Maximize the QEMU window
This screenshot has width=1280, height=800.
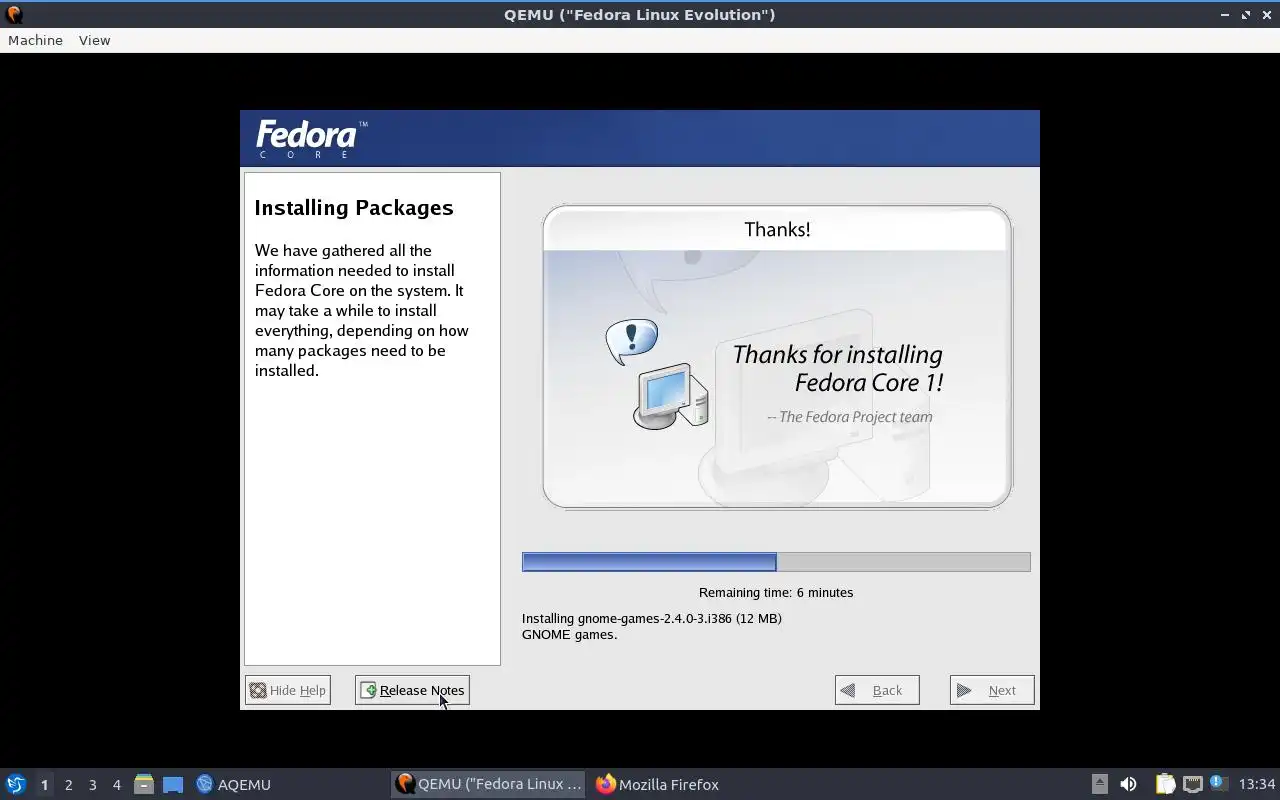(1246, 15)
